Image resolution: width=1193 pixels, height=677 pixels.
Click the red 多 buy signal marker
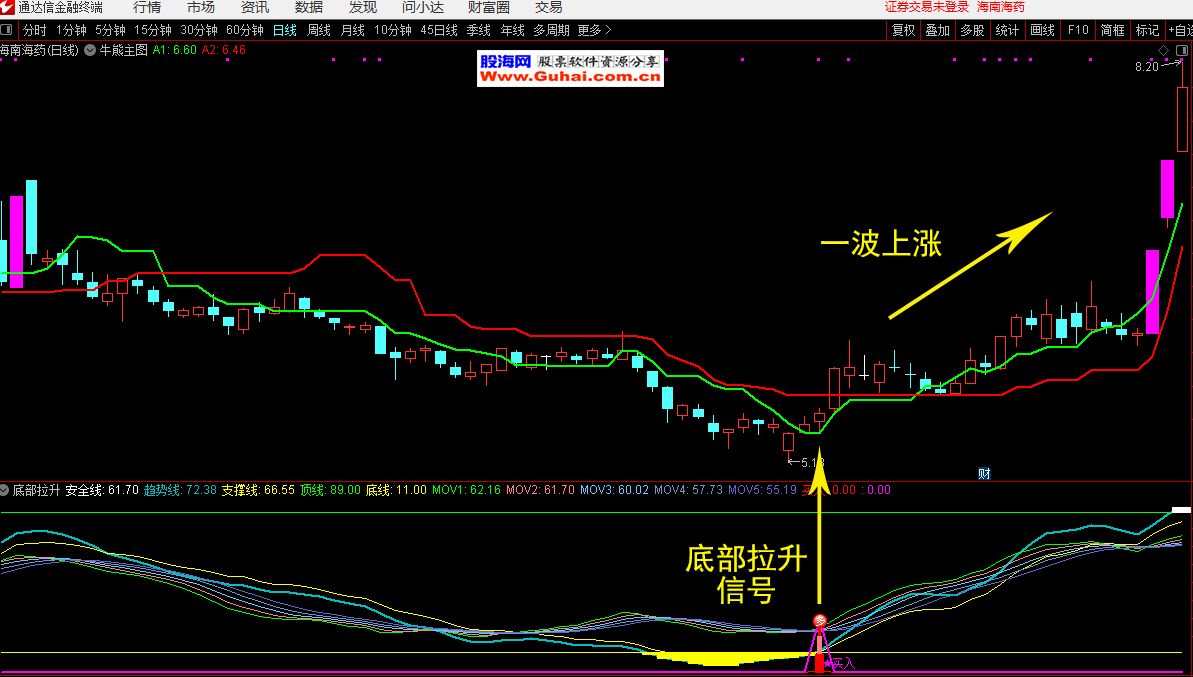(x=820, y=621)
